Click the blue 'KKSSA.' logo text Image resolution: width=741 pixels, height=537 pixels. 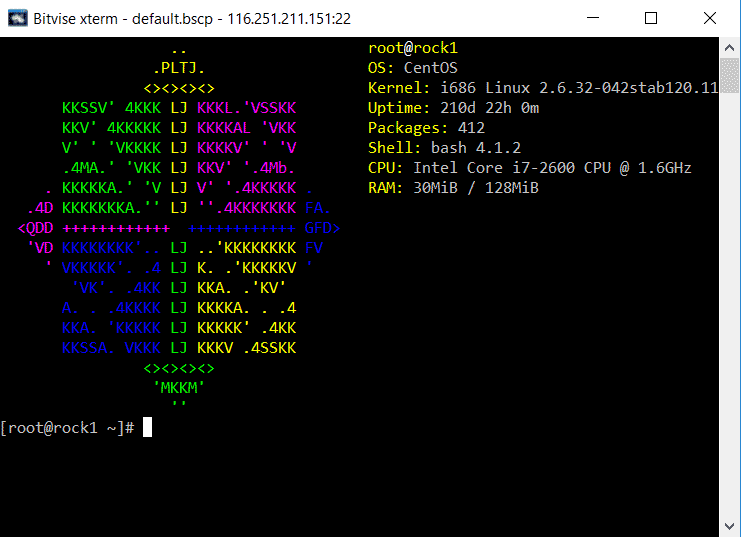click(x=88, y=348)
